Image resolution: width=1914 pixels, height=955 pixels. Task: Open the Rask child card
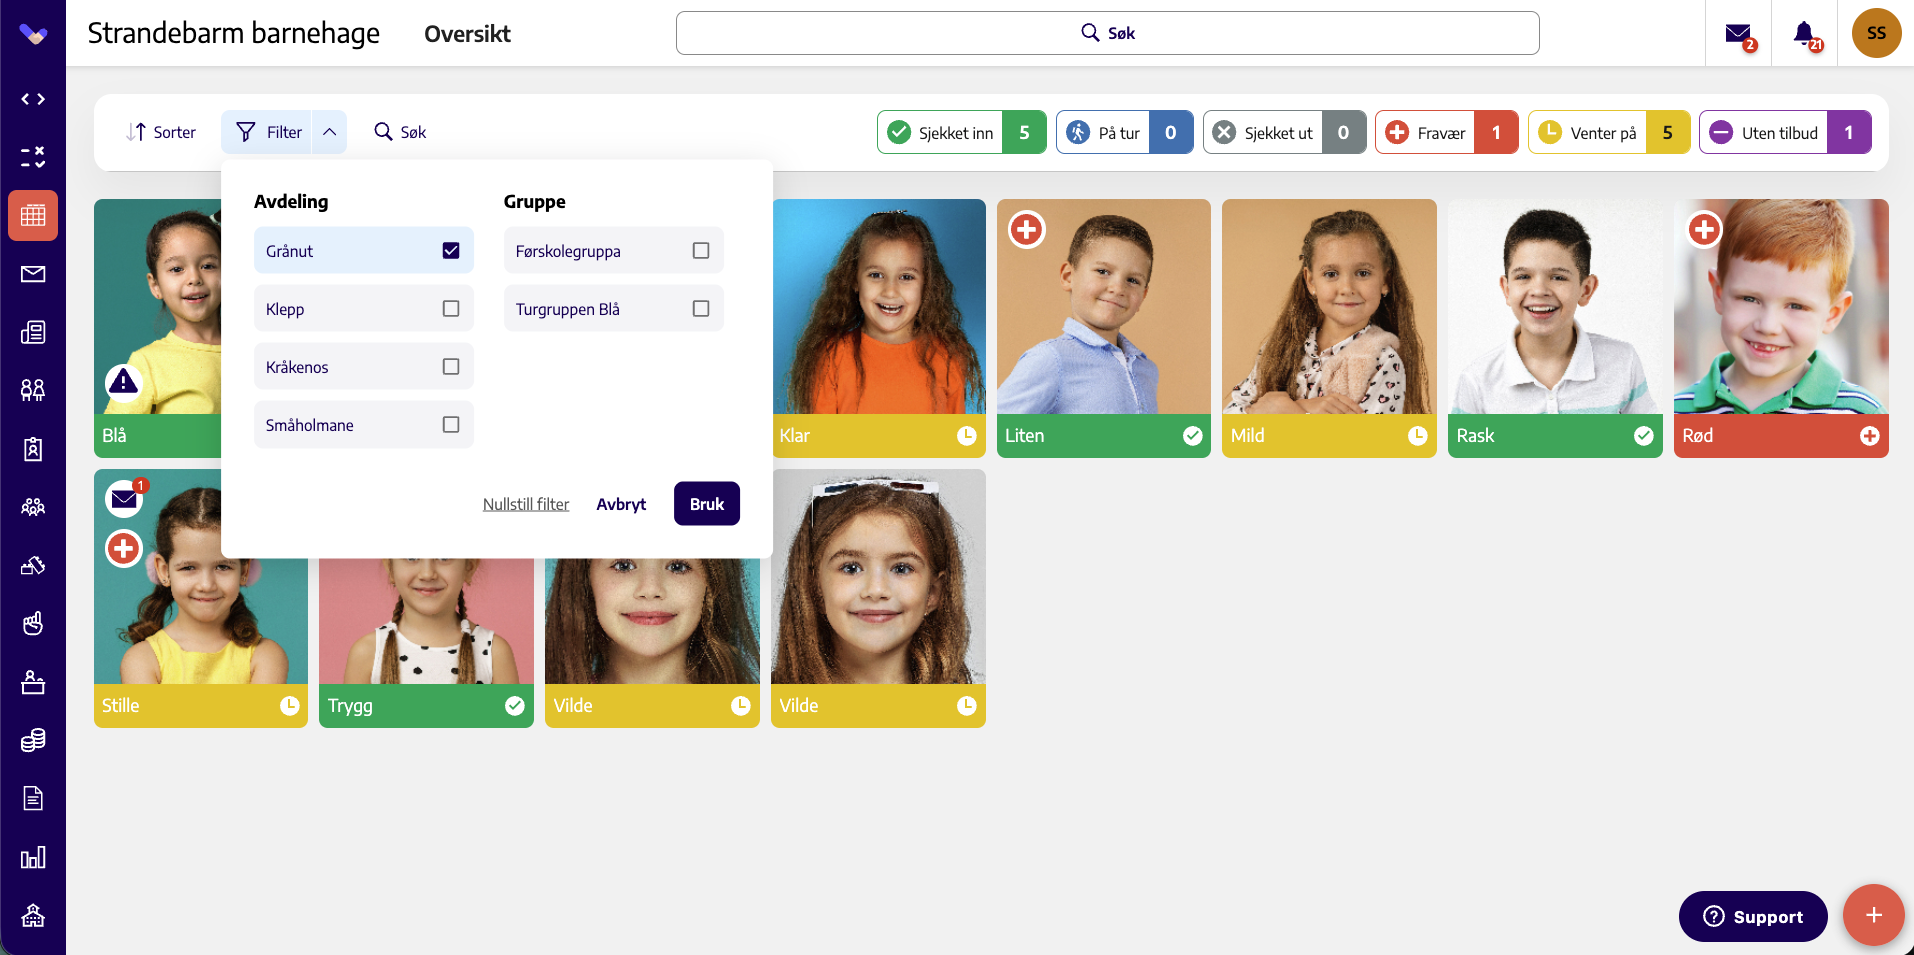[1555, 328]
